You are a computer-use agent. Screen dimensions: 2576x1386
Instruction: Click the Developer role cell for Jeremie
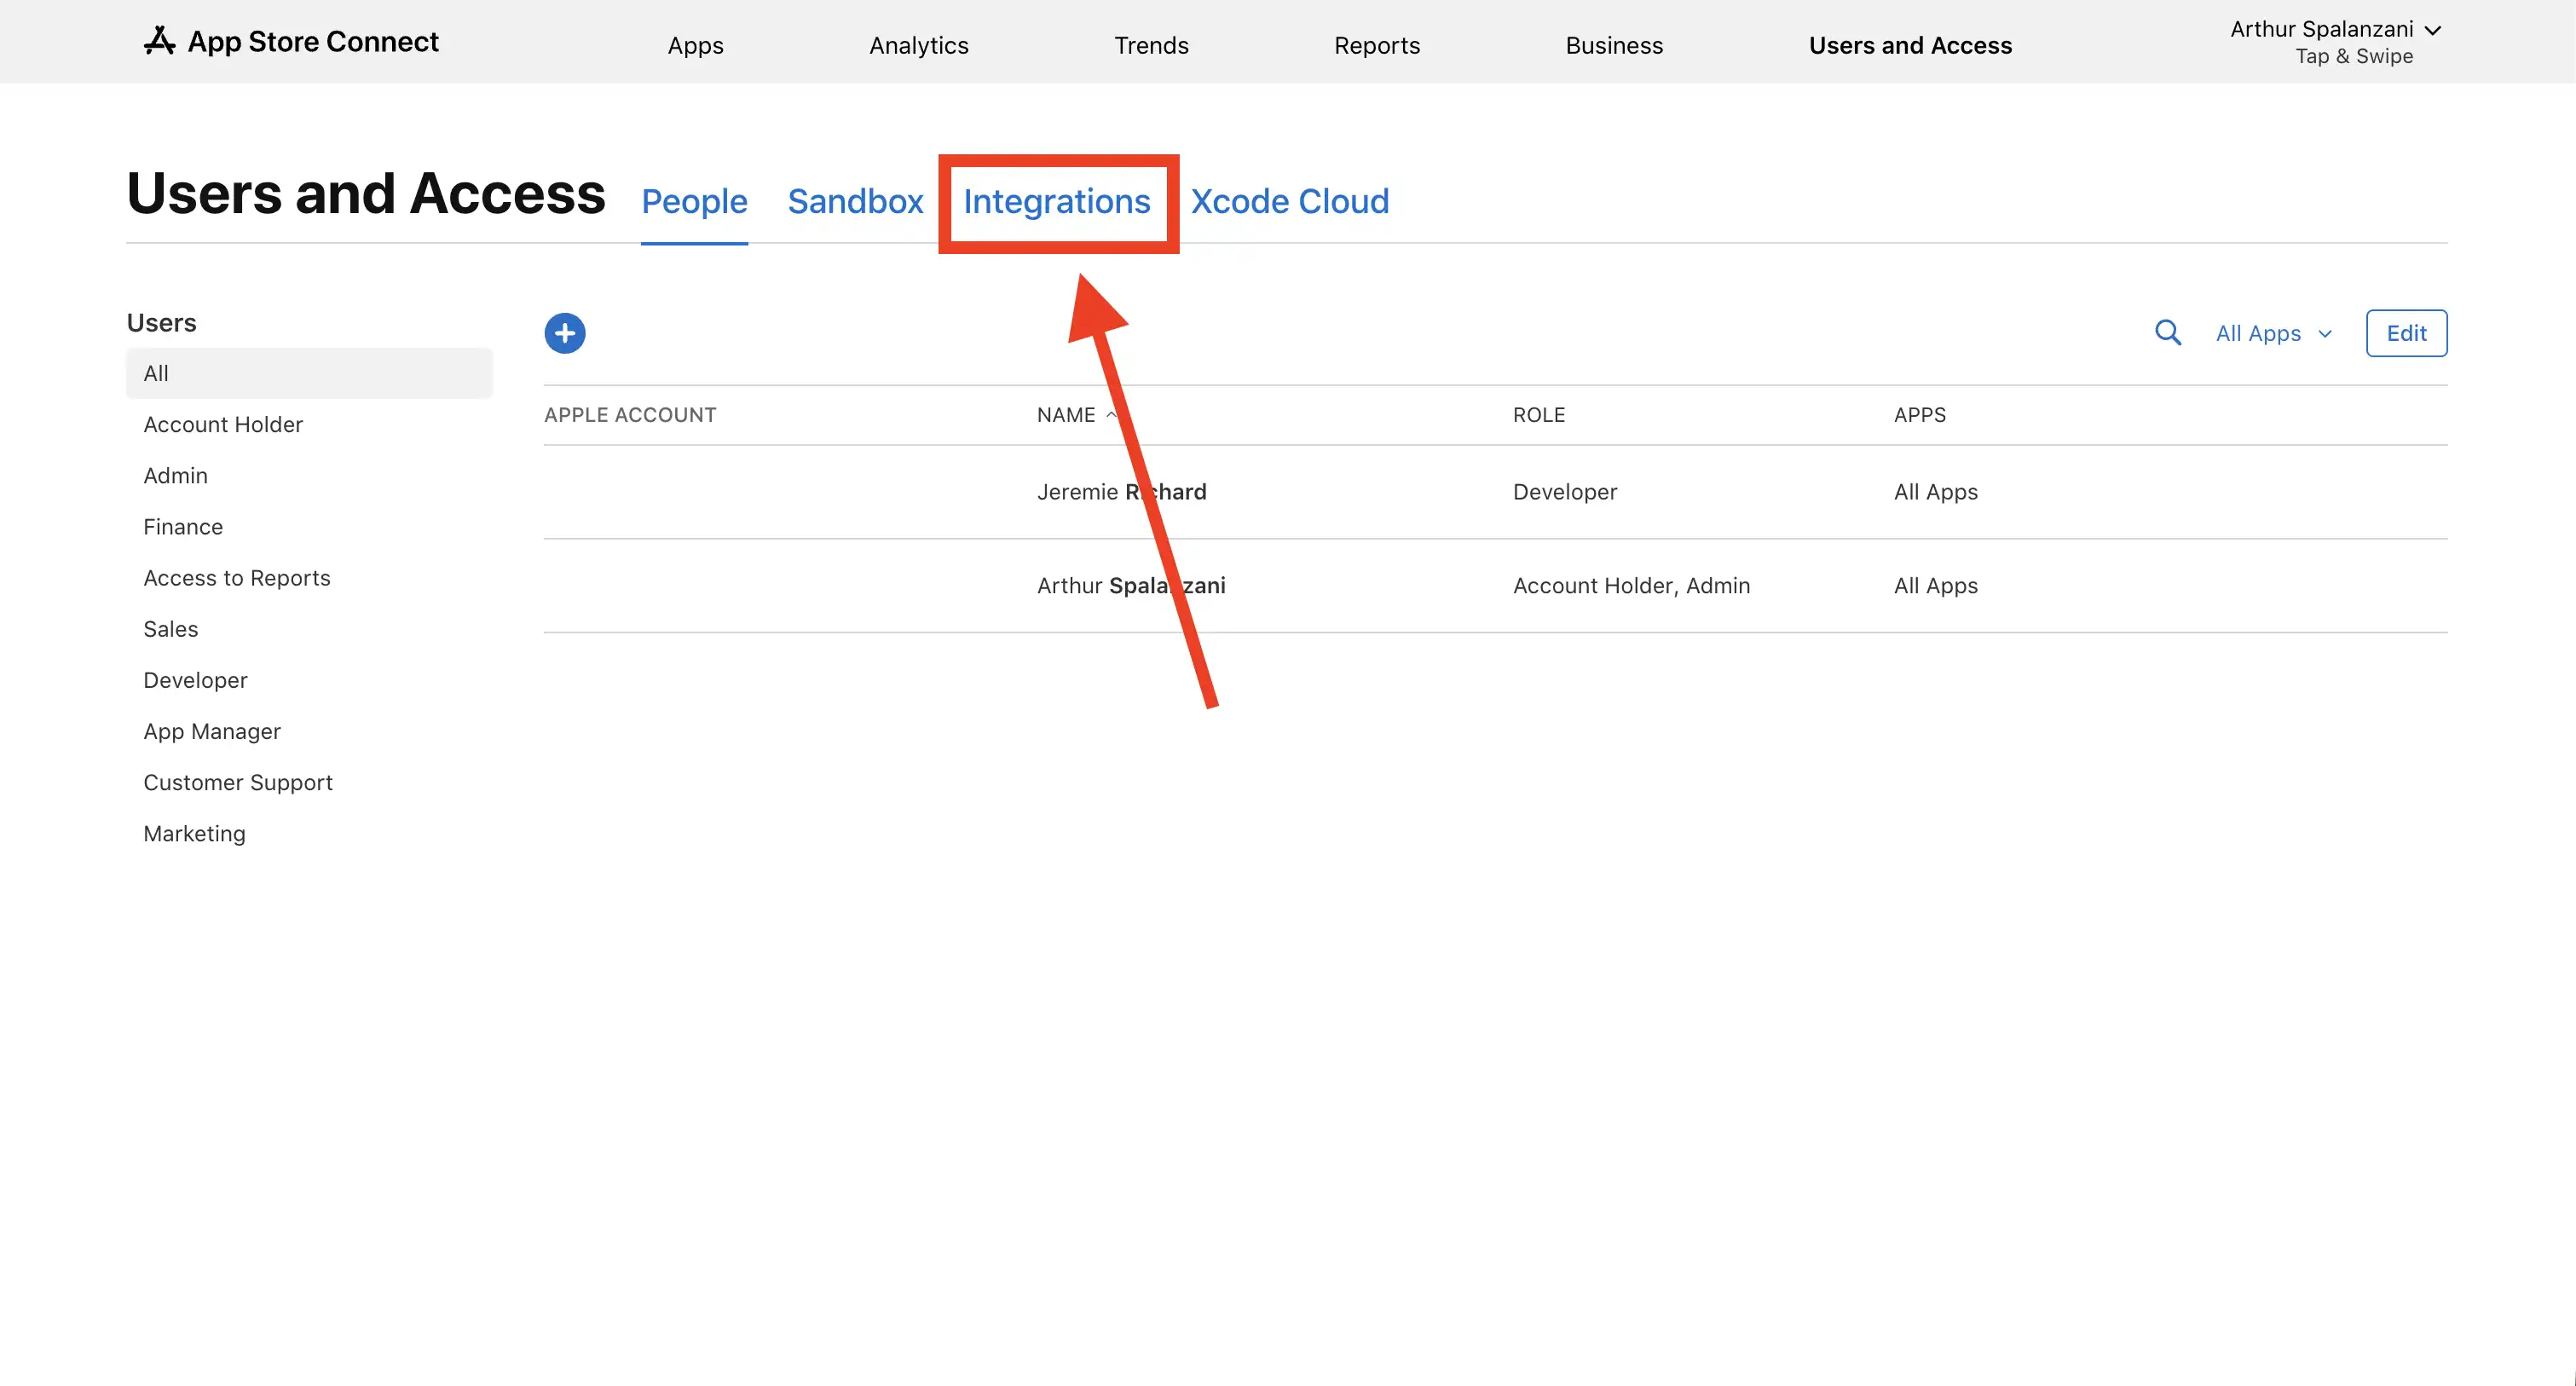pyautogui.click(x=1565, y=491)
